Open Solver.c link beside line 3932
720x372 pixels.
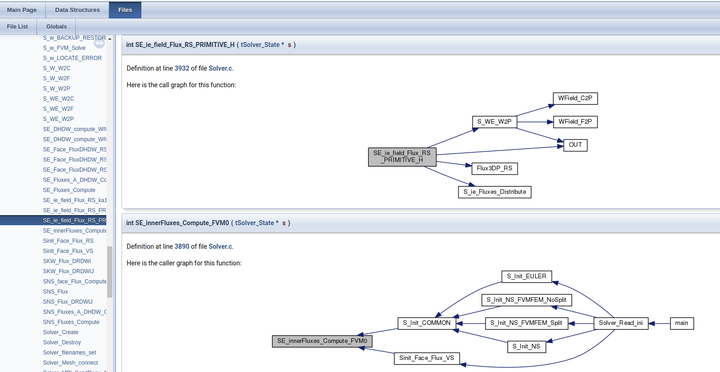point(221,68)
